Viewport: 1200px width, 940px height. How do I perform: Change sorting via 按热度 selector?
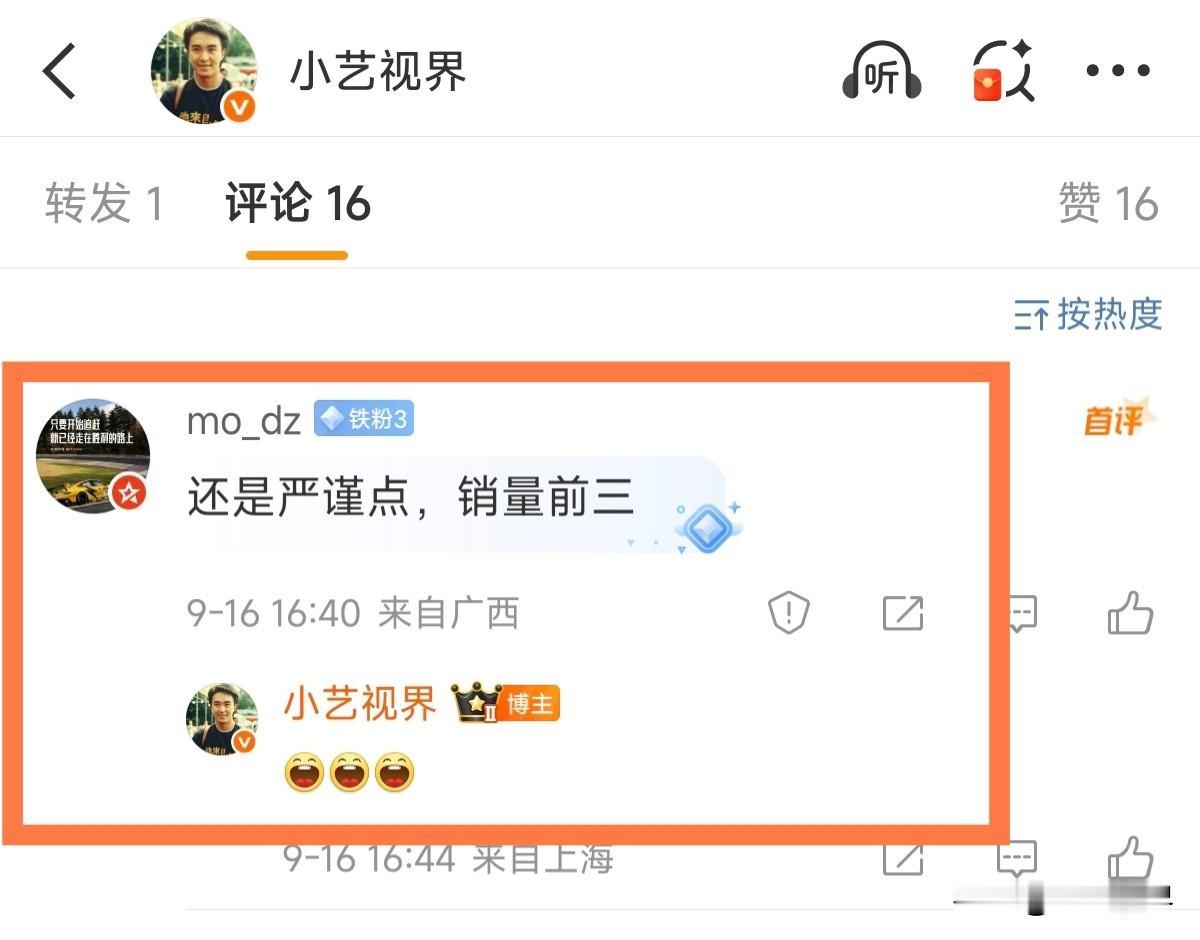click(x=1088, y=314)
